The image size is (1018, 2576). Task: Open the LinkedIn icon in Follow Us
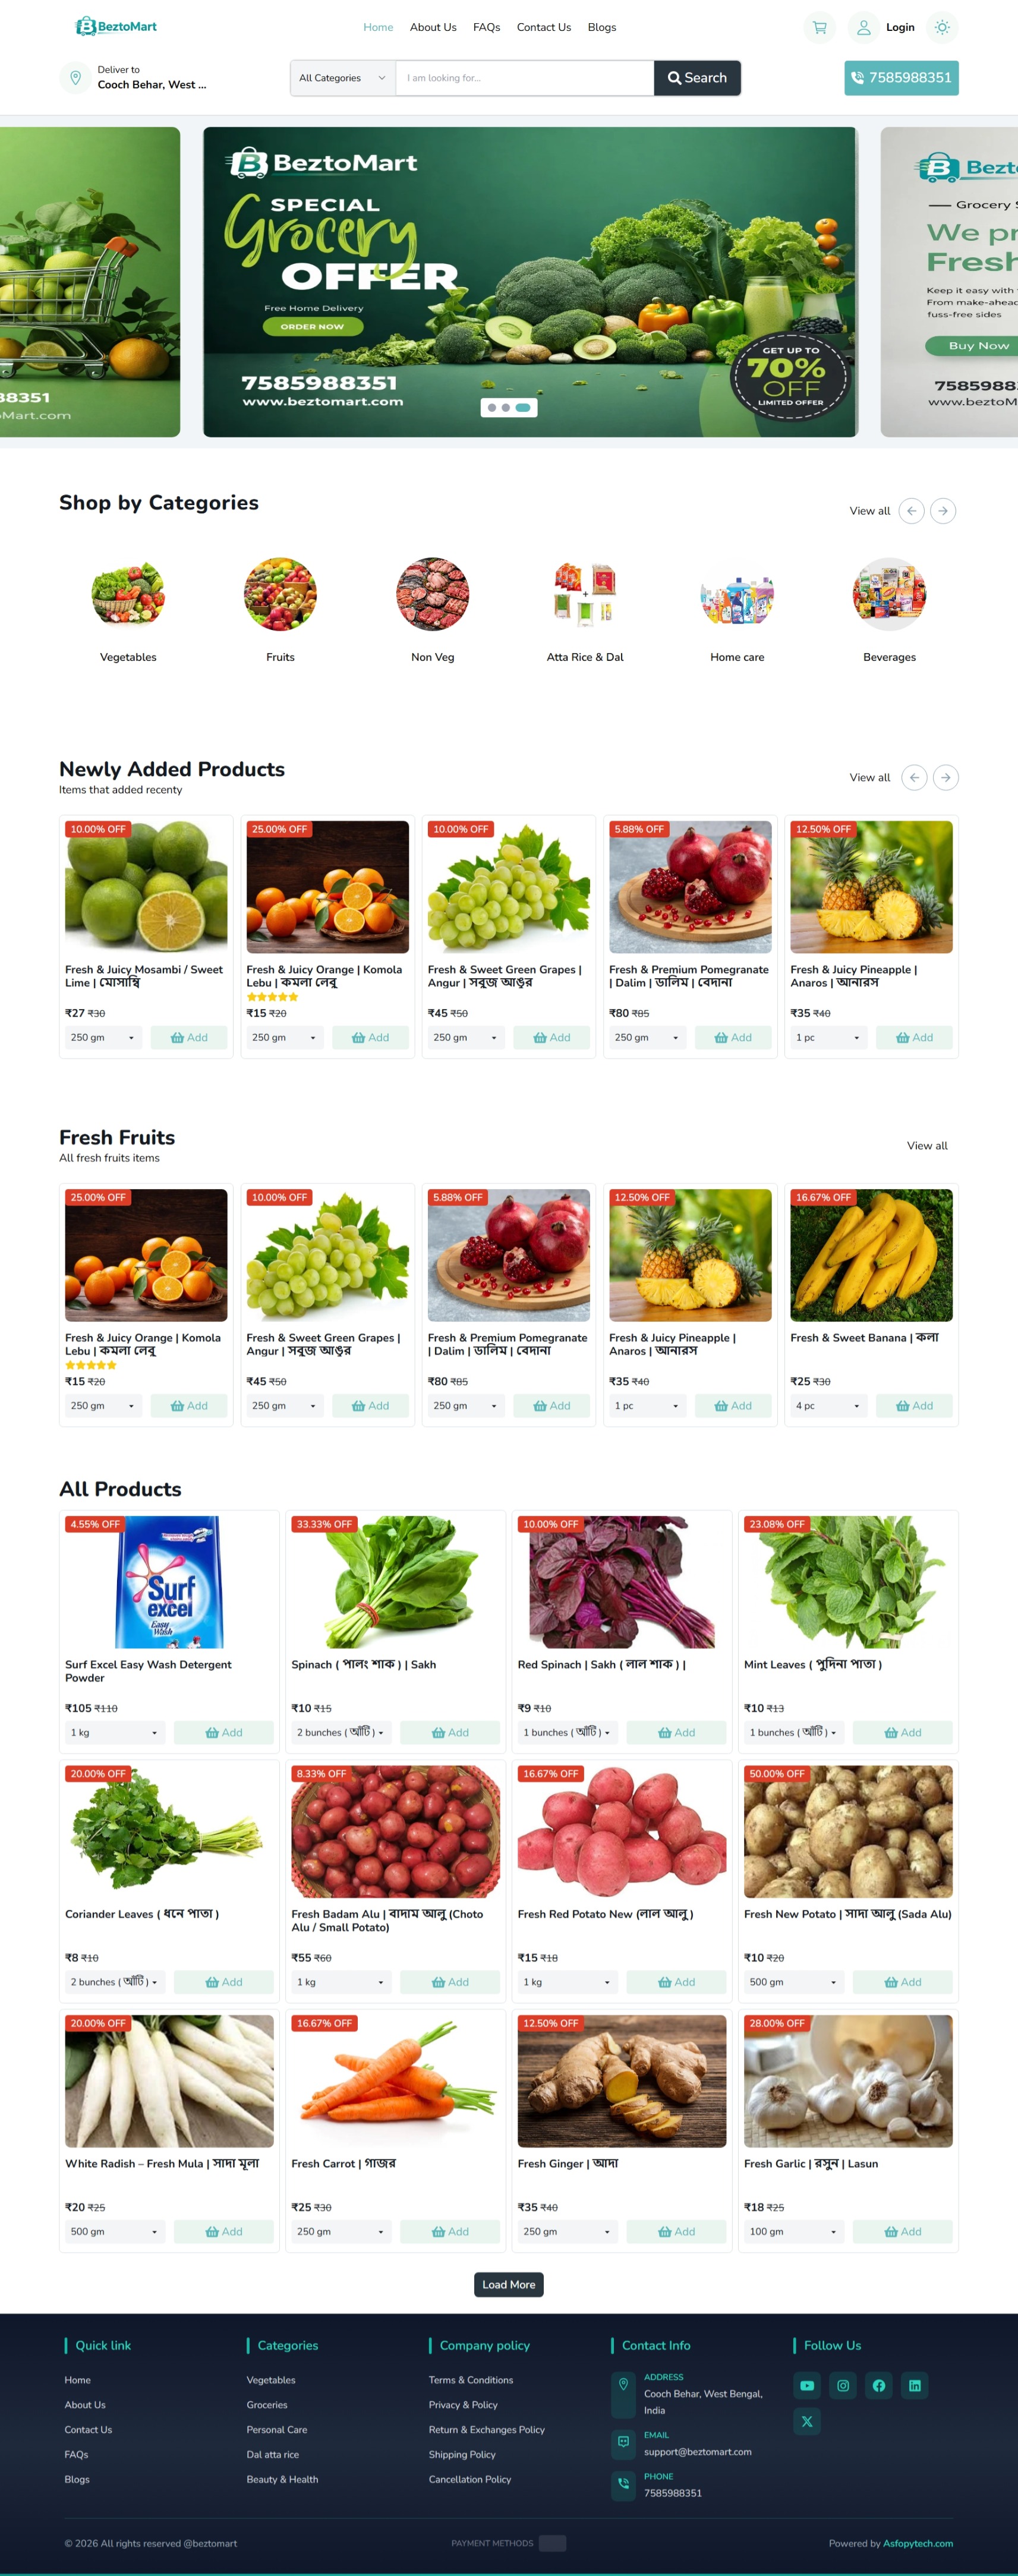[914, 2385]
